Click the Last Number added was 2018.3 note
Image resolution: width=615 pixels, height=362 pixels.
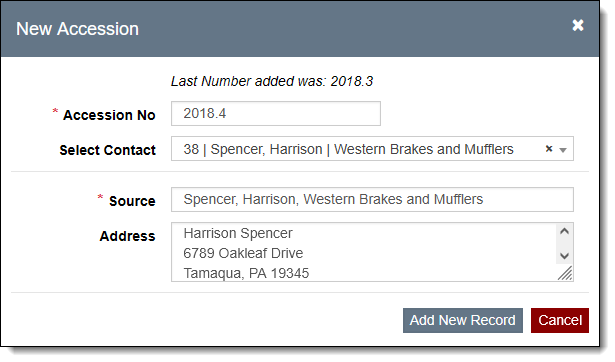[272, 81]
